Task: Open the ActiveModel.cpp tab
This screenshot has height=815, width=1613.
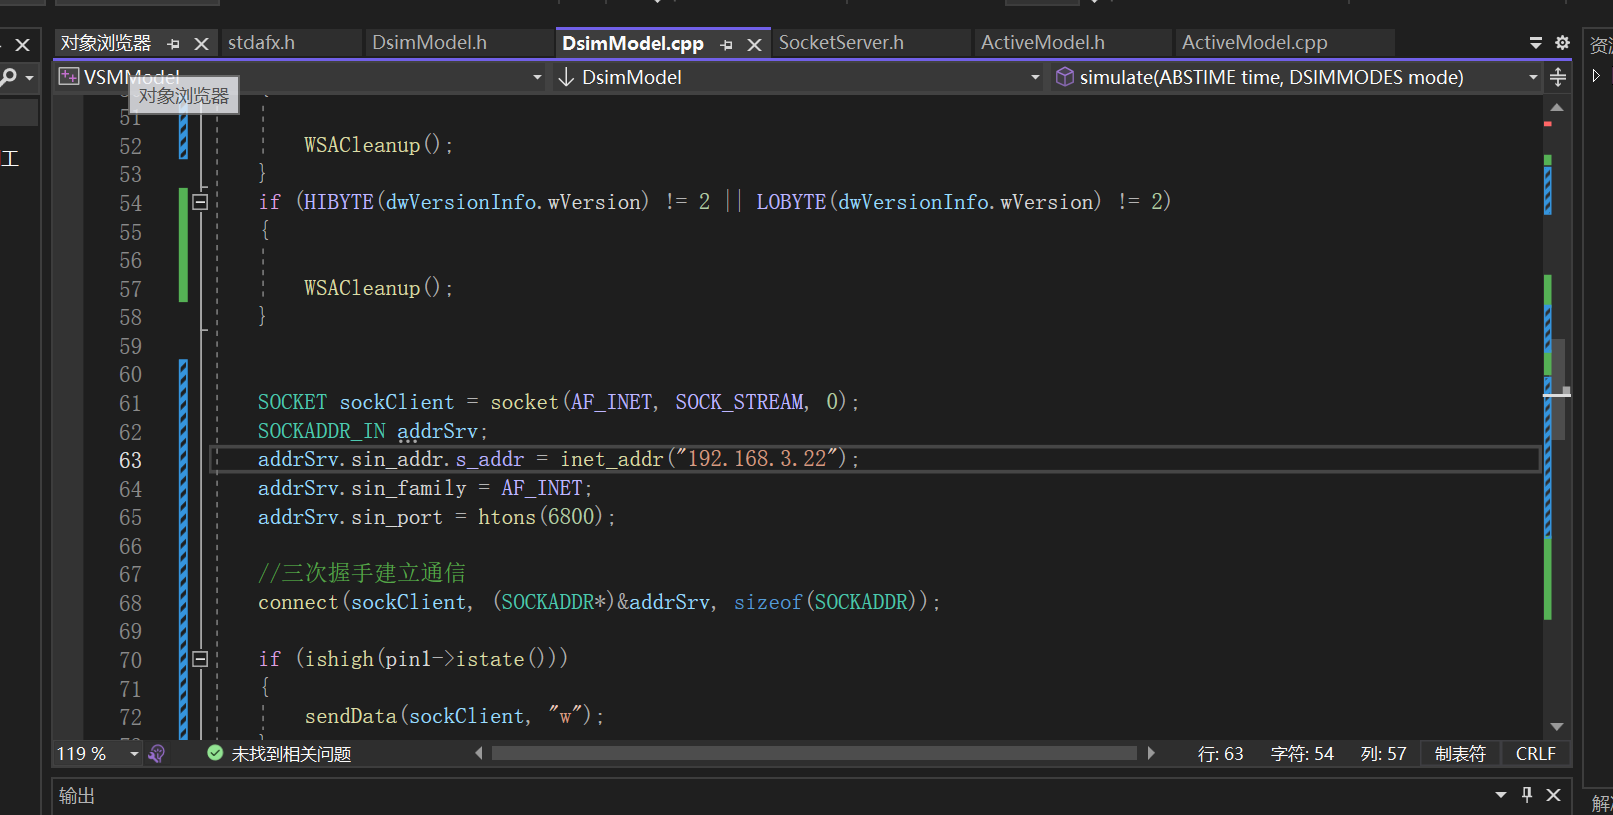Action: [1254, 43]
